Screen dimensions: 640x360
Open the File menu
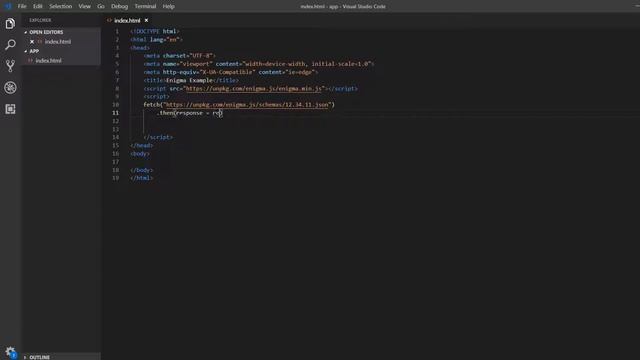[22, 6]
